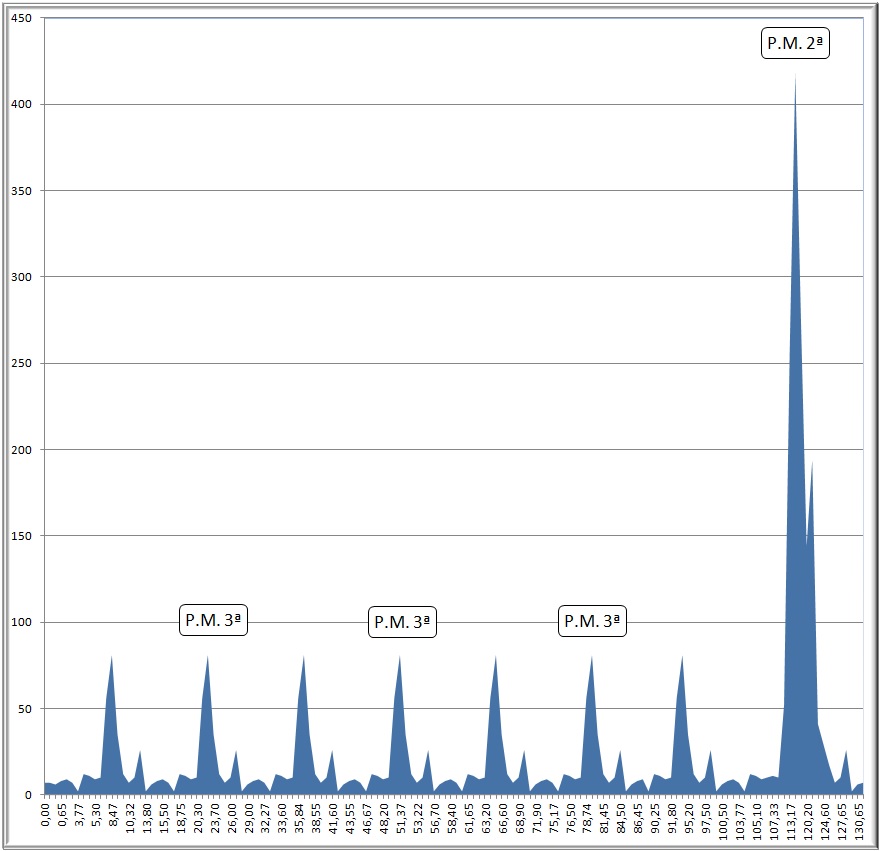
Task: Click the 250 label on vertical axis
Action: [x=21, y=364]
